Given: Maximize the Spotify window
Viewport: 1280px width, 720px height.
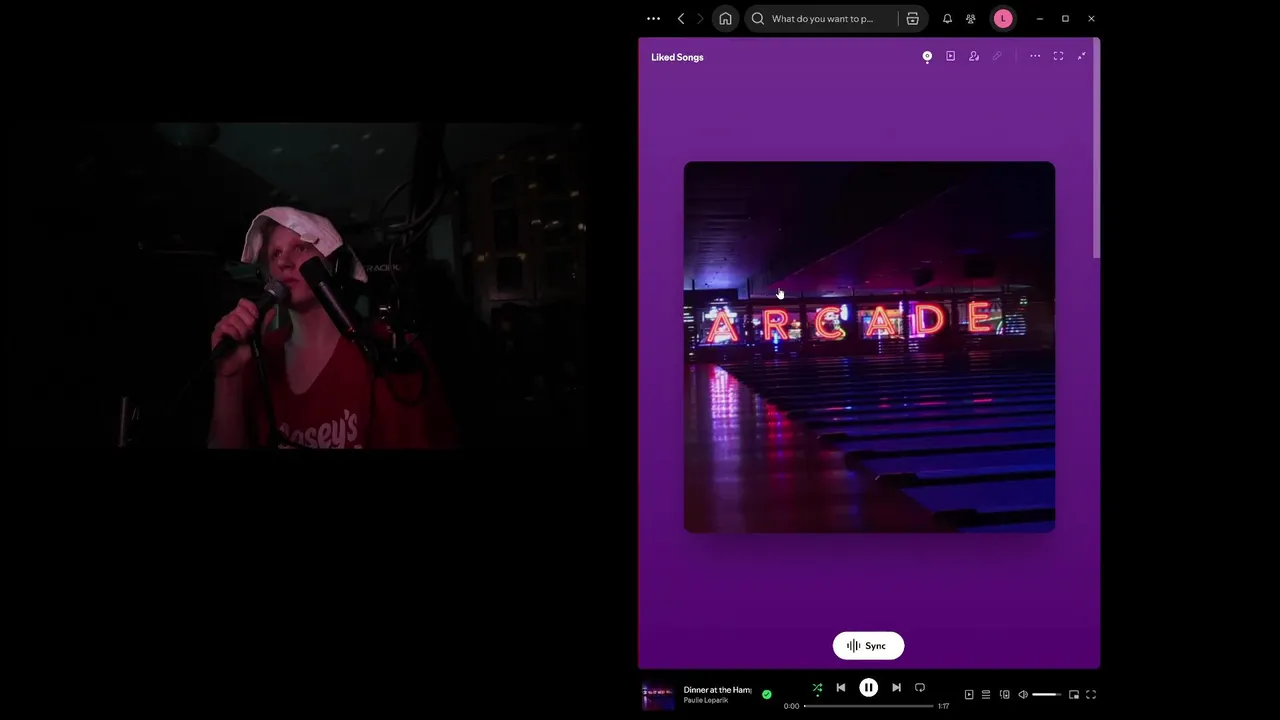Looking at the screenshot, I should [1065, 18].
